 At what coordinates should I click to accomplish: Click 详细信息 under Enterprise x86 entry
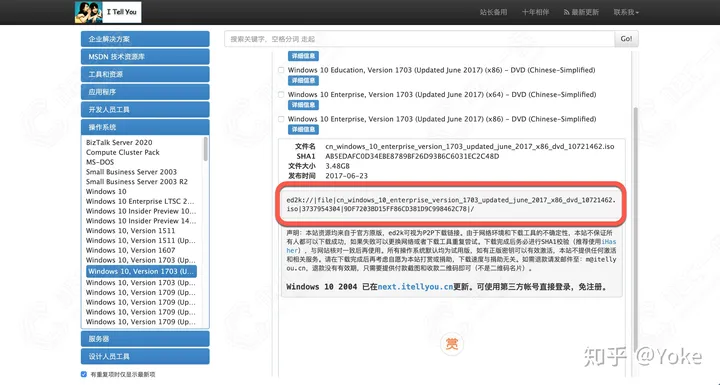tap(303, 130)
